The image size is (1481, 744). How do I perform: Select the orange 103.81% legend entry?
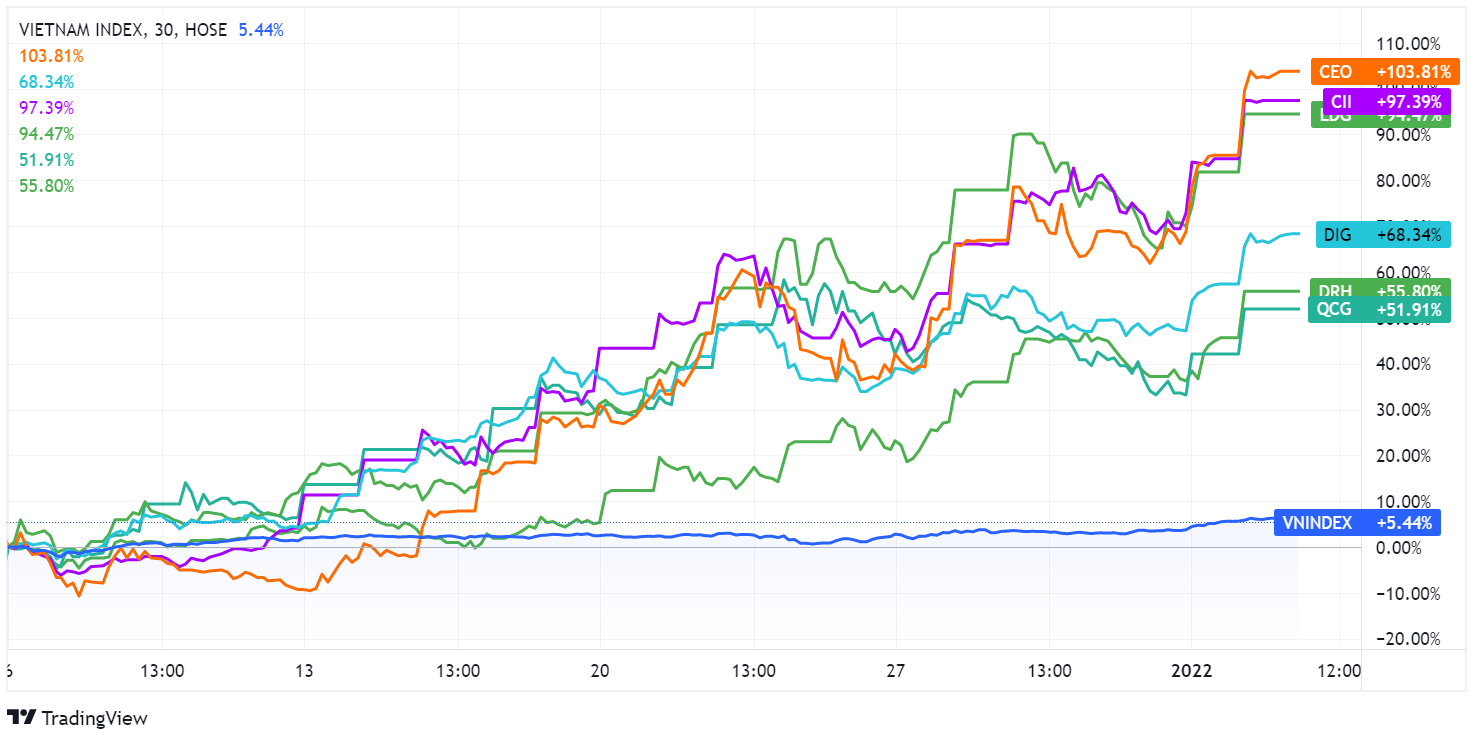46,56
